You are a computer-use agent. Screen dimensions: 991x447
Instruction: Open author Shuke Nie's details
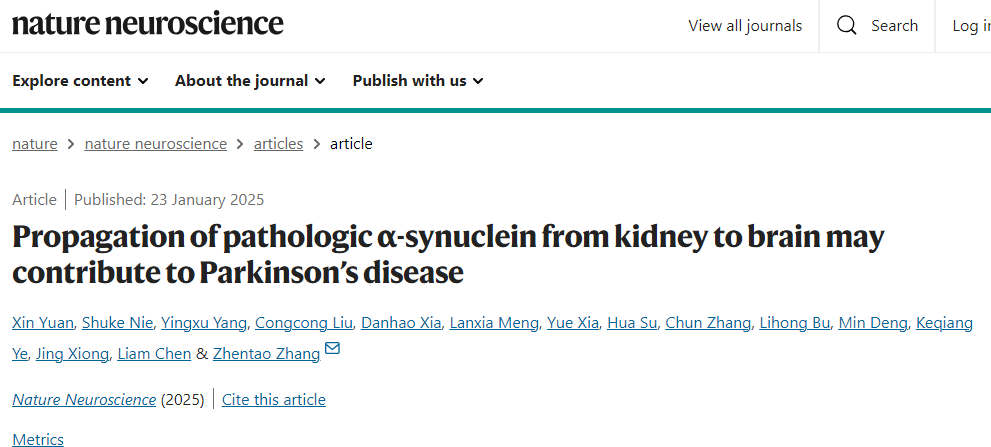click(x=119, y=323)
